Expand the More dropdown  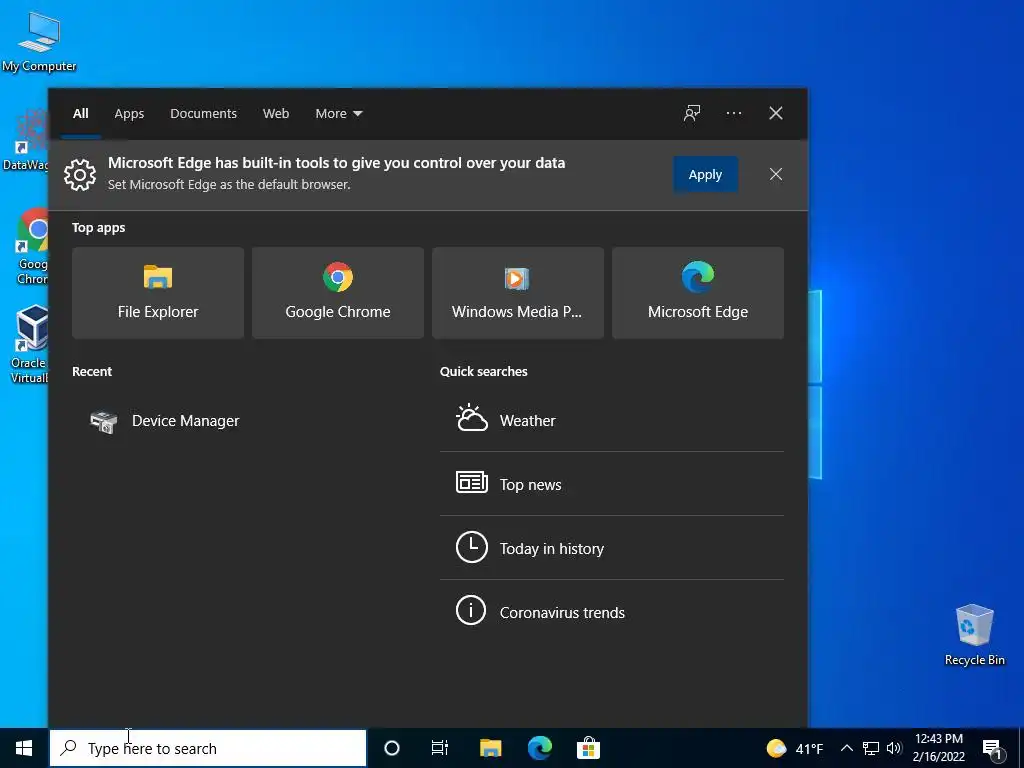pyautogui.click(x=338, y=114)
